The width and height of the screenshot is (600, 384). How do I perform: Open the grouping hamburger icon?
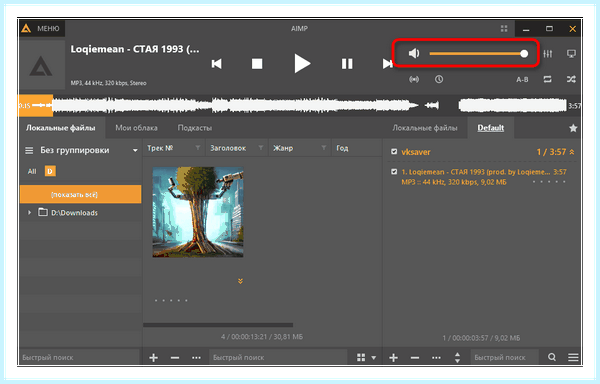tap(29, 150)
